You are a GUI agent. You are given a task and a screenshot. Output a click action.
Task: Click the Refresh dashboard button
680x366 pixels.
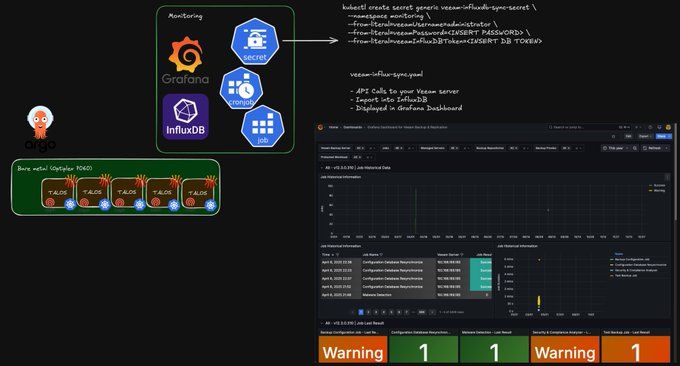tap(652, 148)
